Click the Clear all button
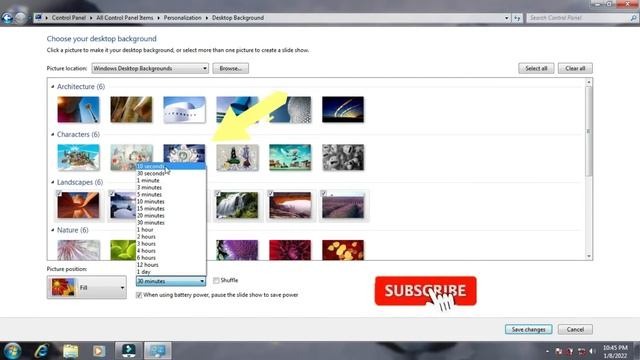Screen dimensions: 640x360 (x=575, y=68)
